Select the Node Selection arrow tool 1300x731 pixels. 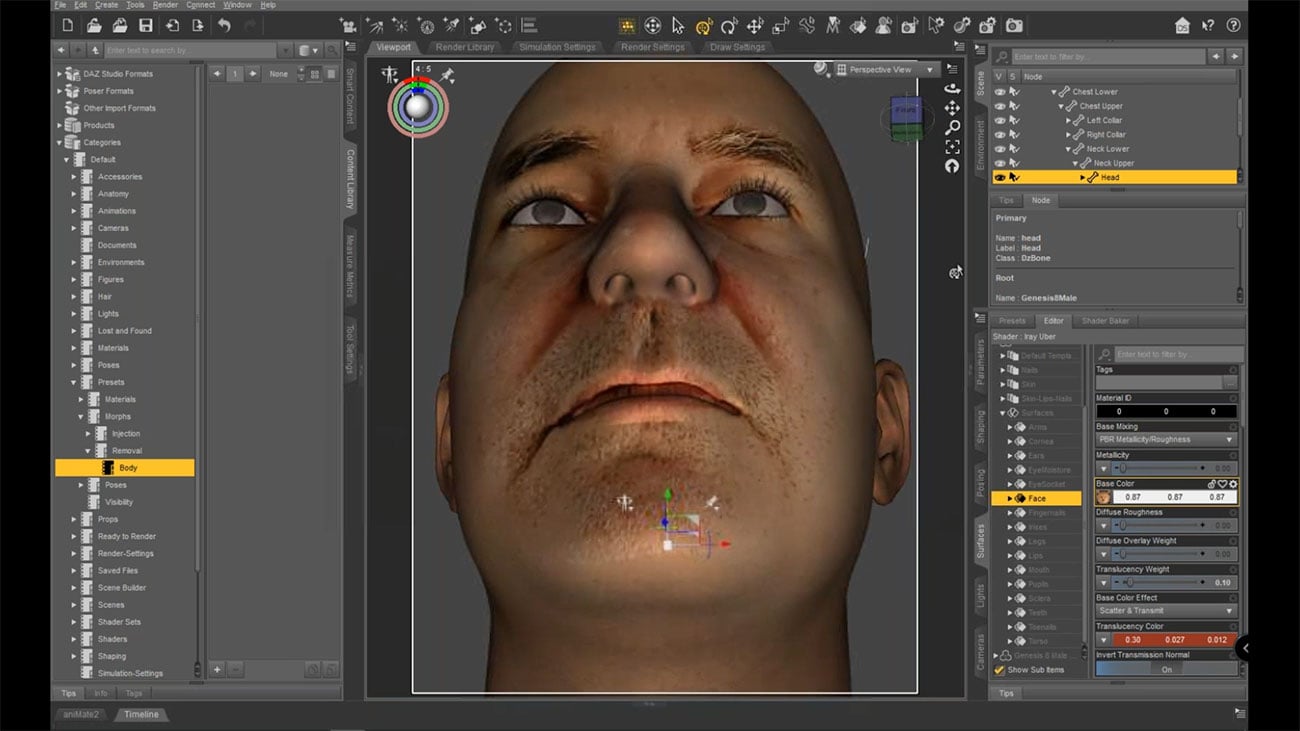point(679,25)
